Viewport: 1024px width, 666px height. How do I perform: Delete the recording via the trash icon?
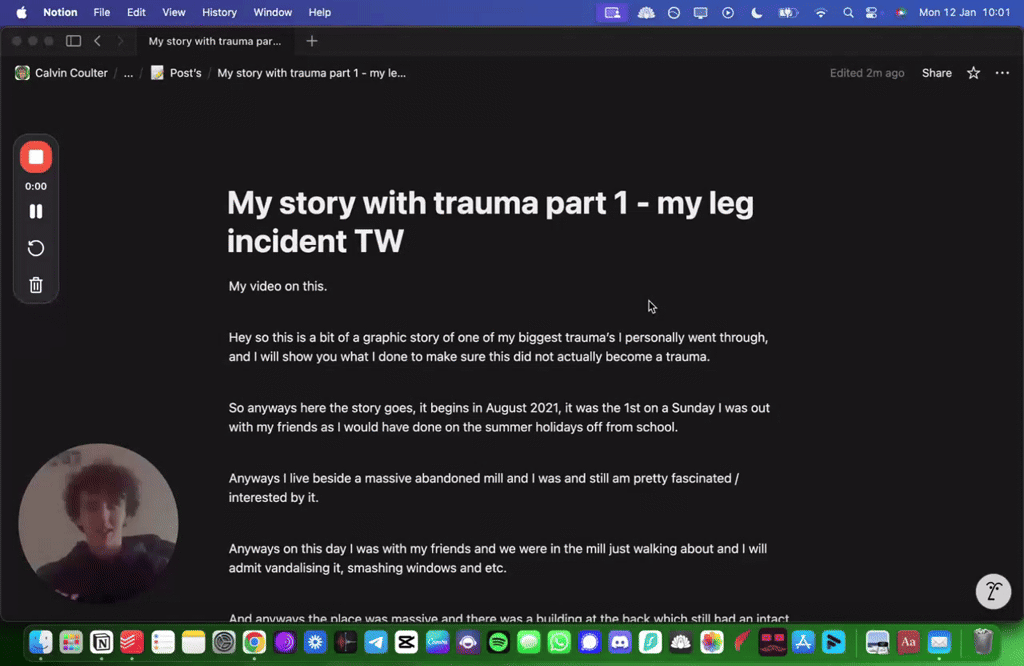tap(36, 285)
